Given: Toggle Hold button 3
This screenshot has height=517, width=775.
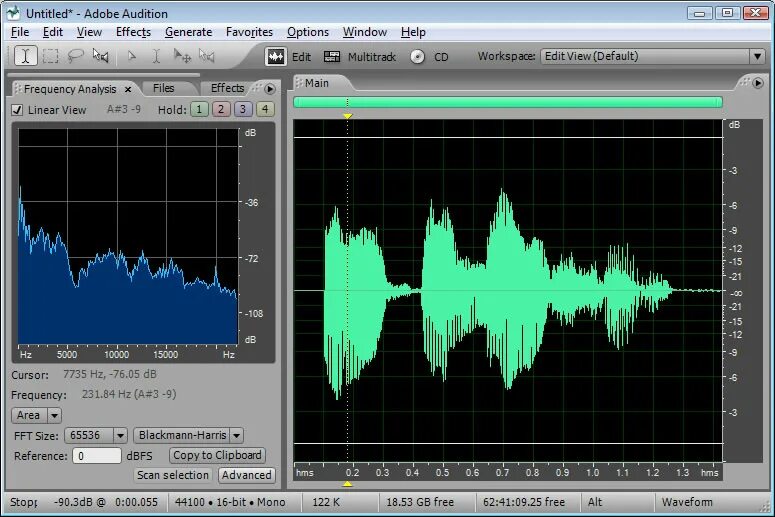Looking at the screenshot, I should (243, 109).
